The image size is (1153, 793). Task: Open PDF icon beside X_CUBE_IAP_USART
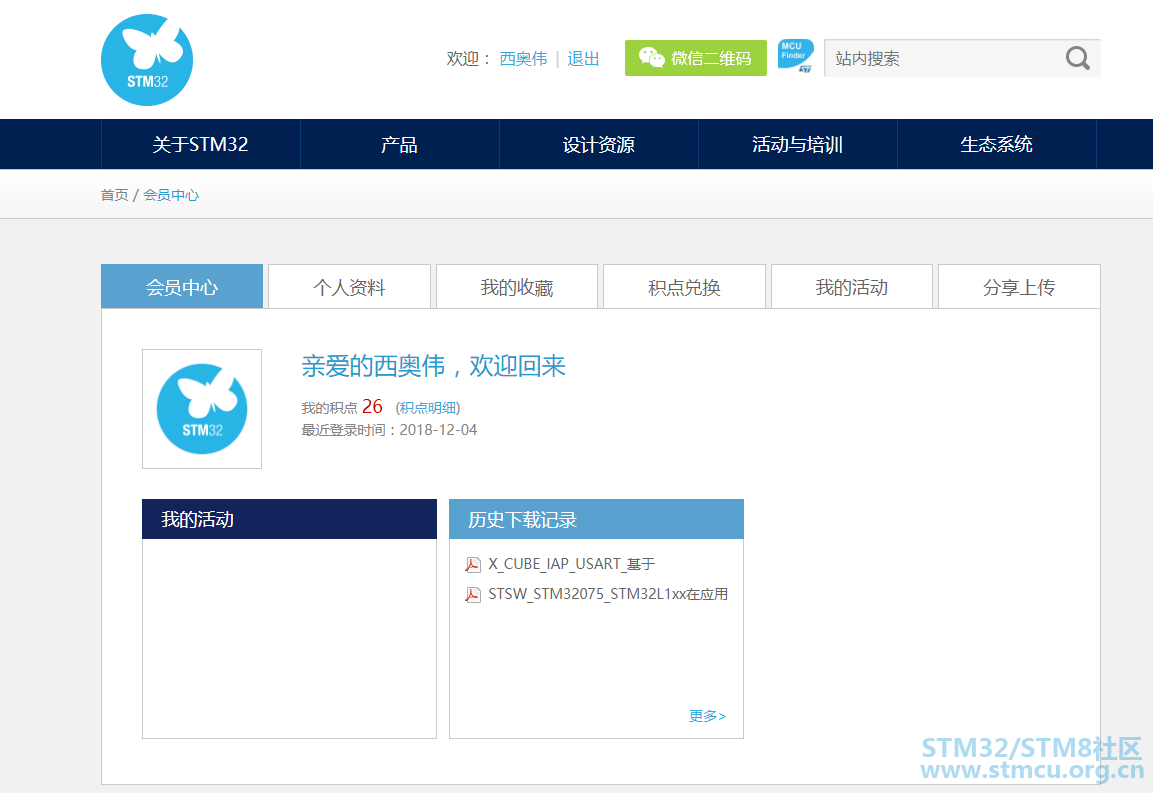(473, 564)
